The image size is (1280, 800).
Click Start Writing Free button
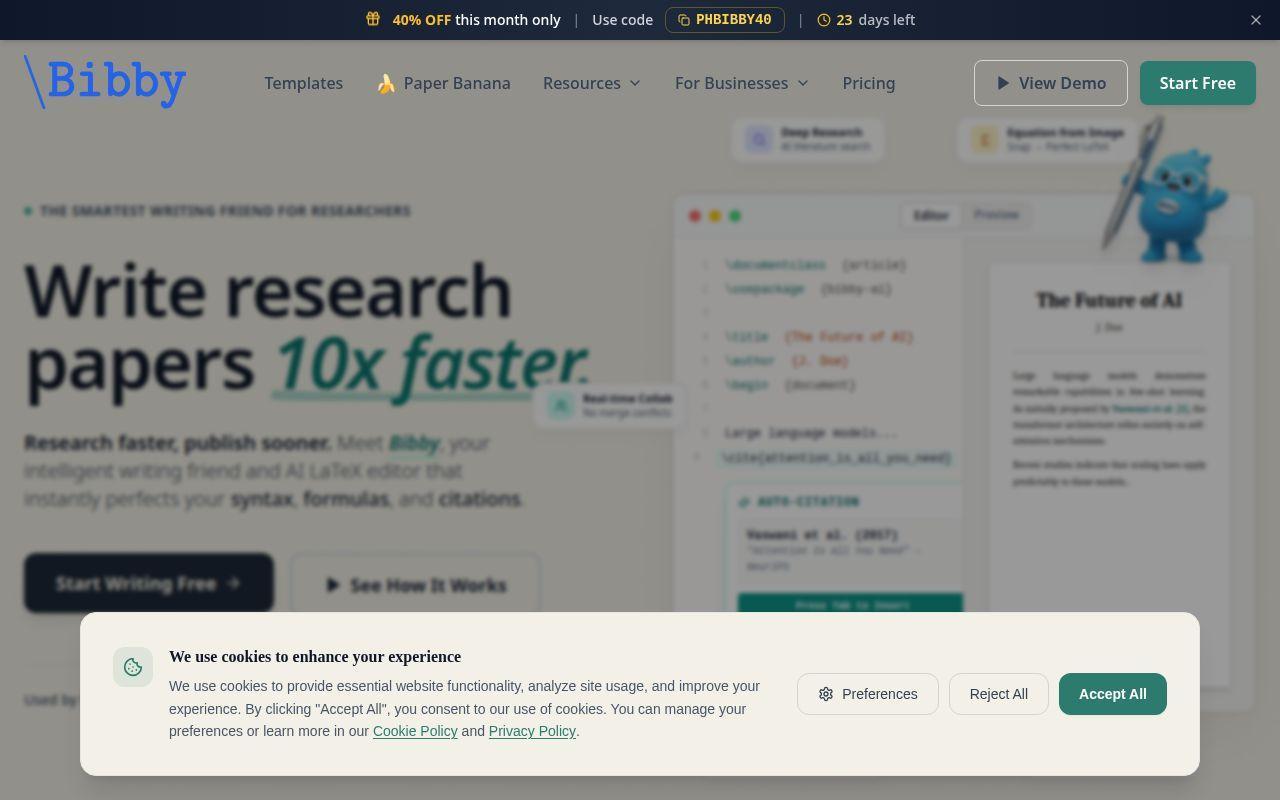(149, 583)
